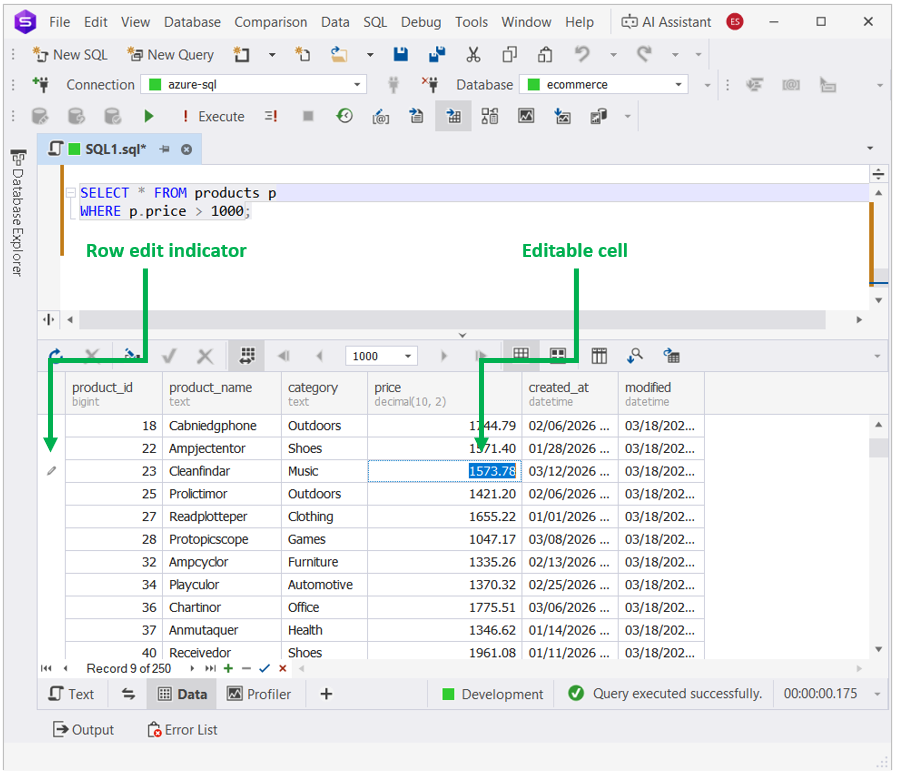Select the Cabniedgphone product name cell

click(x=222, y=426)
